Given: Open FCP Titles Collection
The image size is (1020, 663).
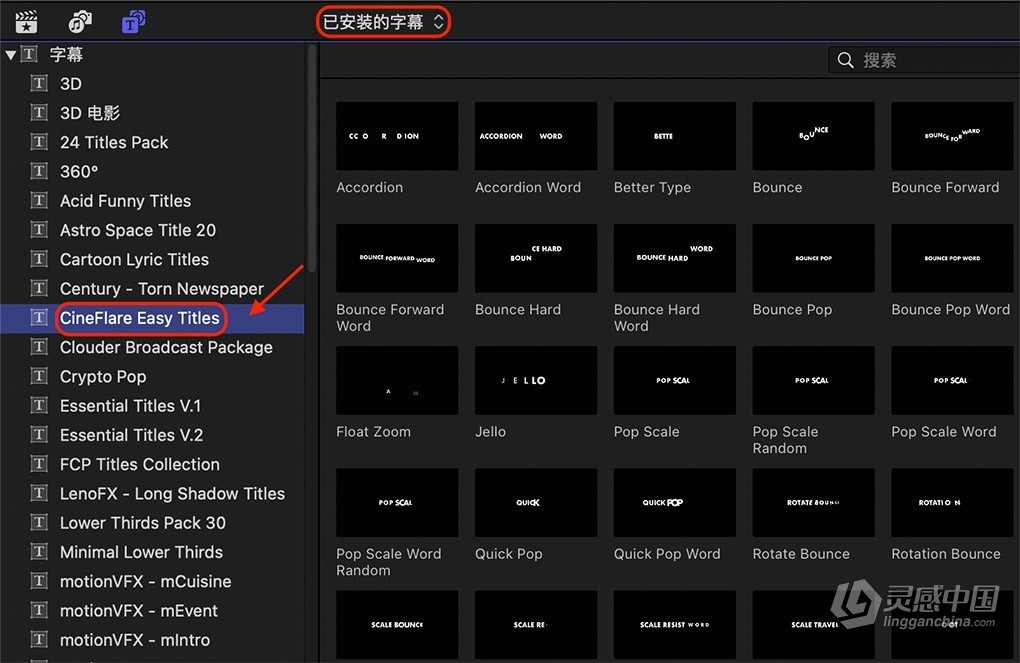Looking at the screenshot, I should 152,465.
